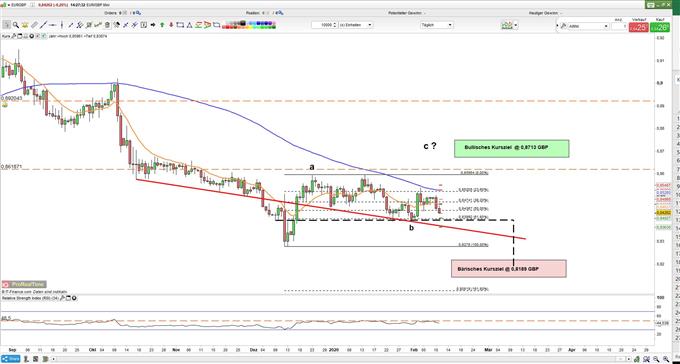Open RSI indicator wrench settings
The image size is (680, 364).
click(x=63, y=298)
